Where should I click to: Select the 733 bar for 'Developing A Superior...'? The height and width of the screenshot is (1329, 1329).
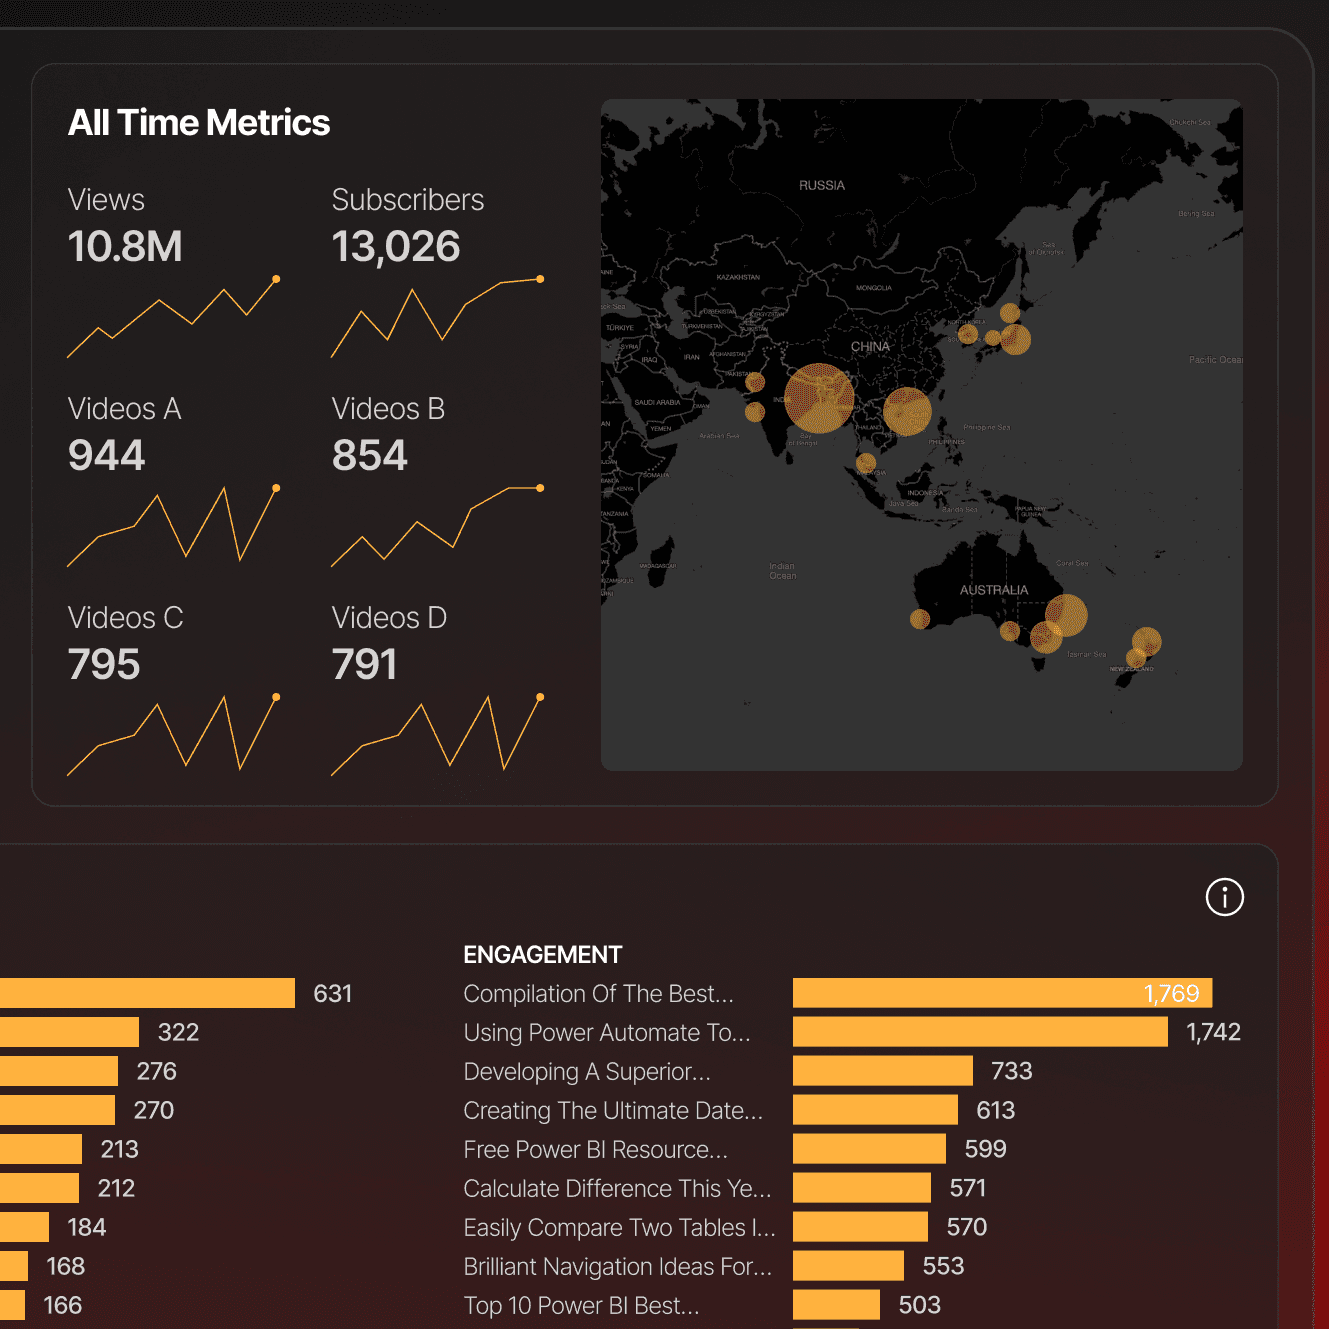882,1071
